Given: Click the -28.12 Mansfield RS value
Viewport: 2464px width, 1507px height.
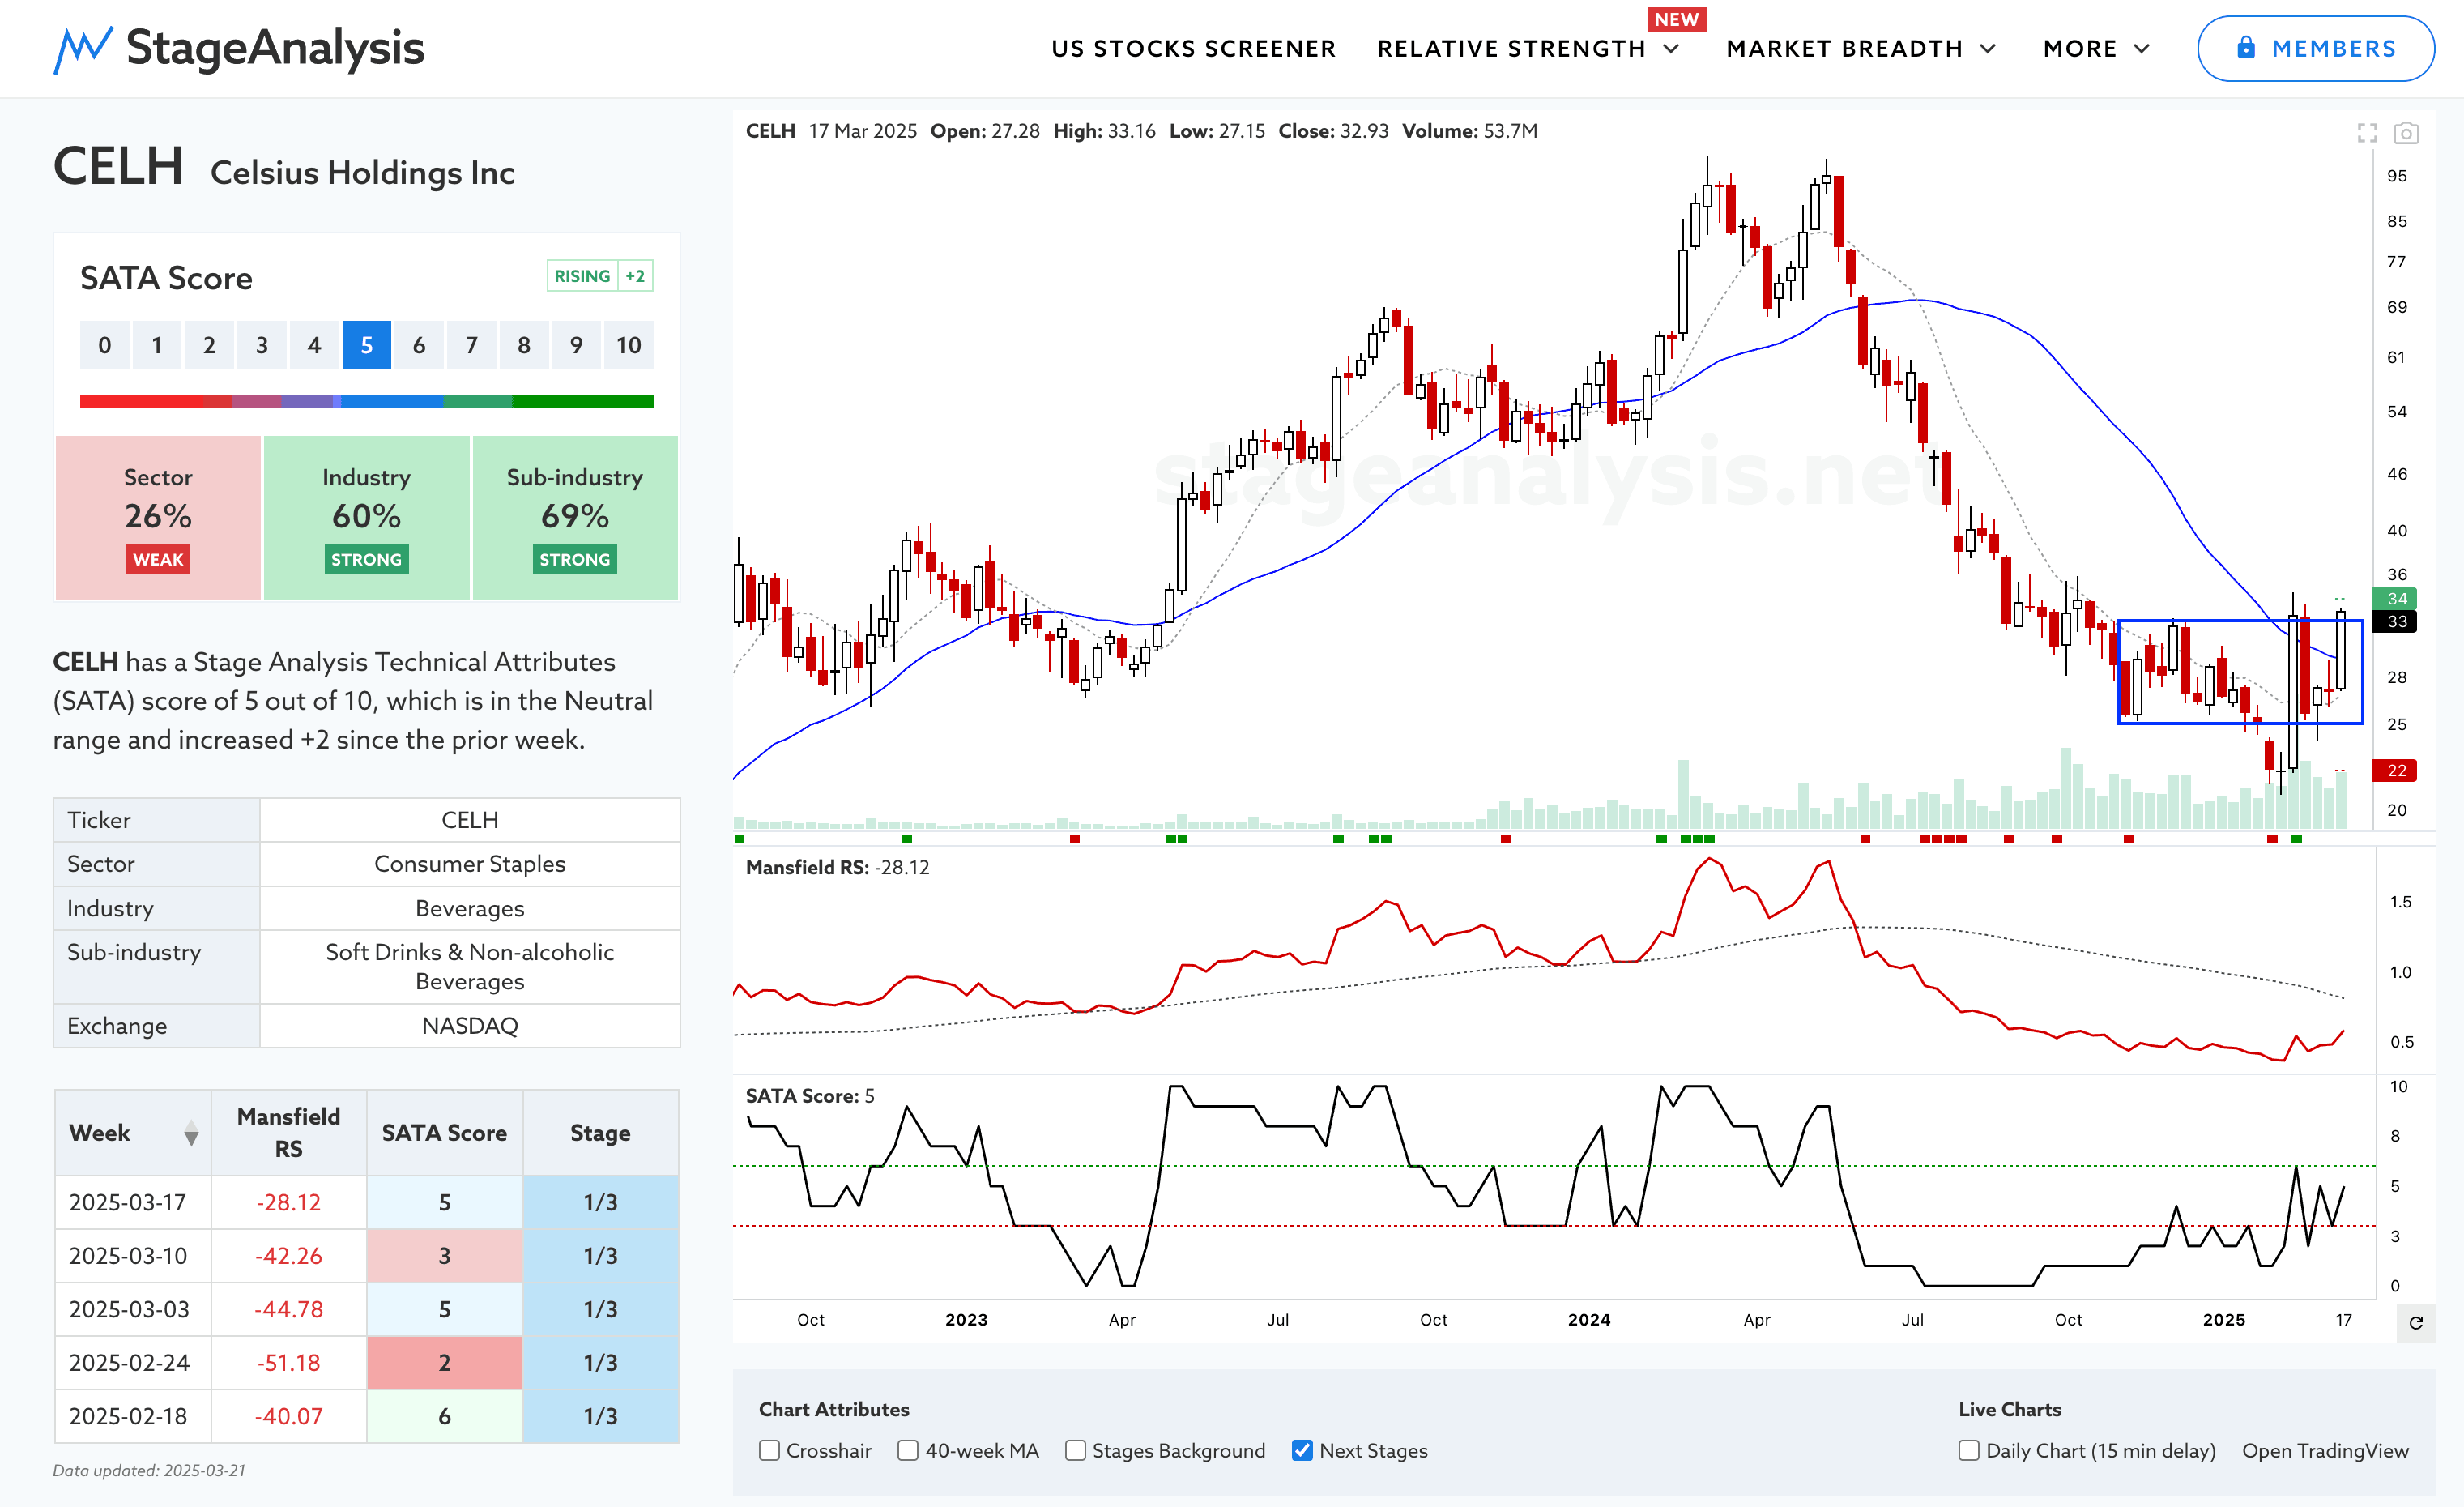Looking at the screenshot, I should tap(289, 1202).
